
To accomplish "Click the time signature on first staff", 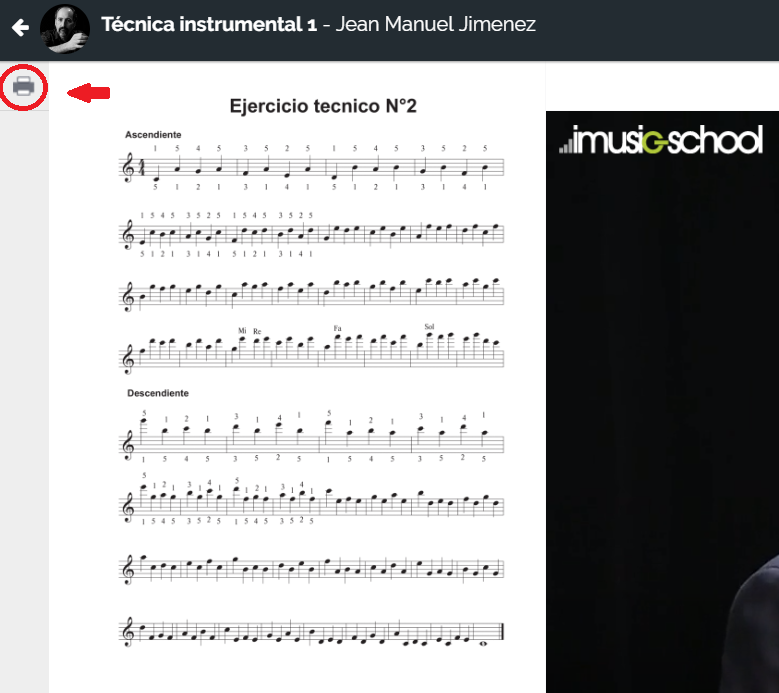I will pyautogui.click(x=142, y=168).
